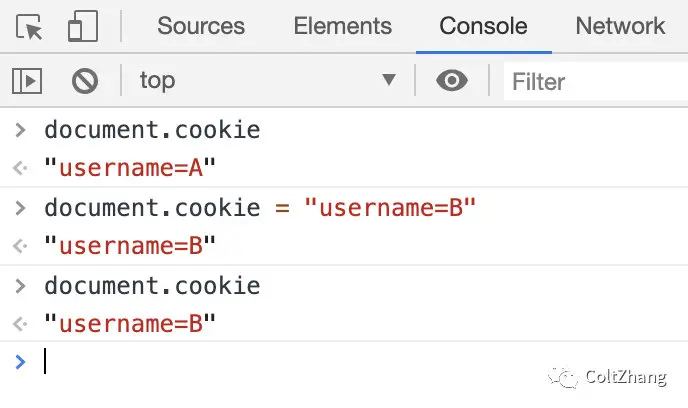The height and width of the screenshot is (408, 688).
Task: Activate the inspect element picker icon
Action: point(30,27)
